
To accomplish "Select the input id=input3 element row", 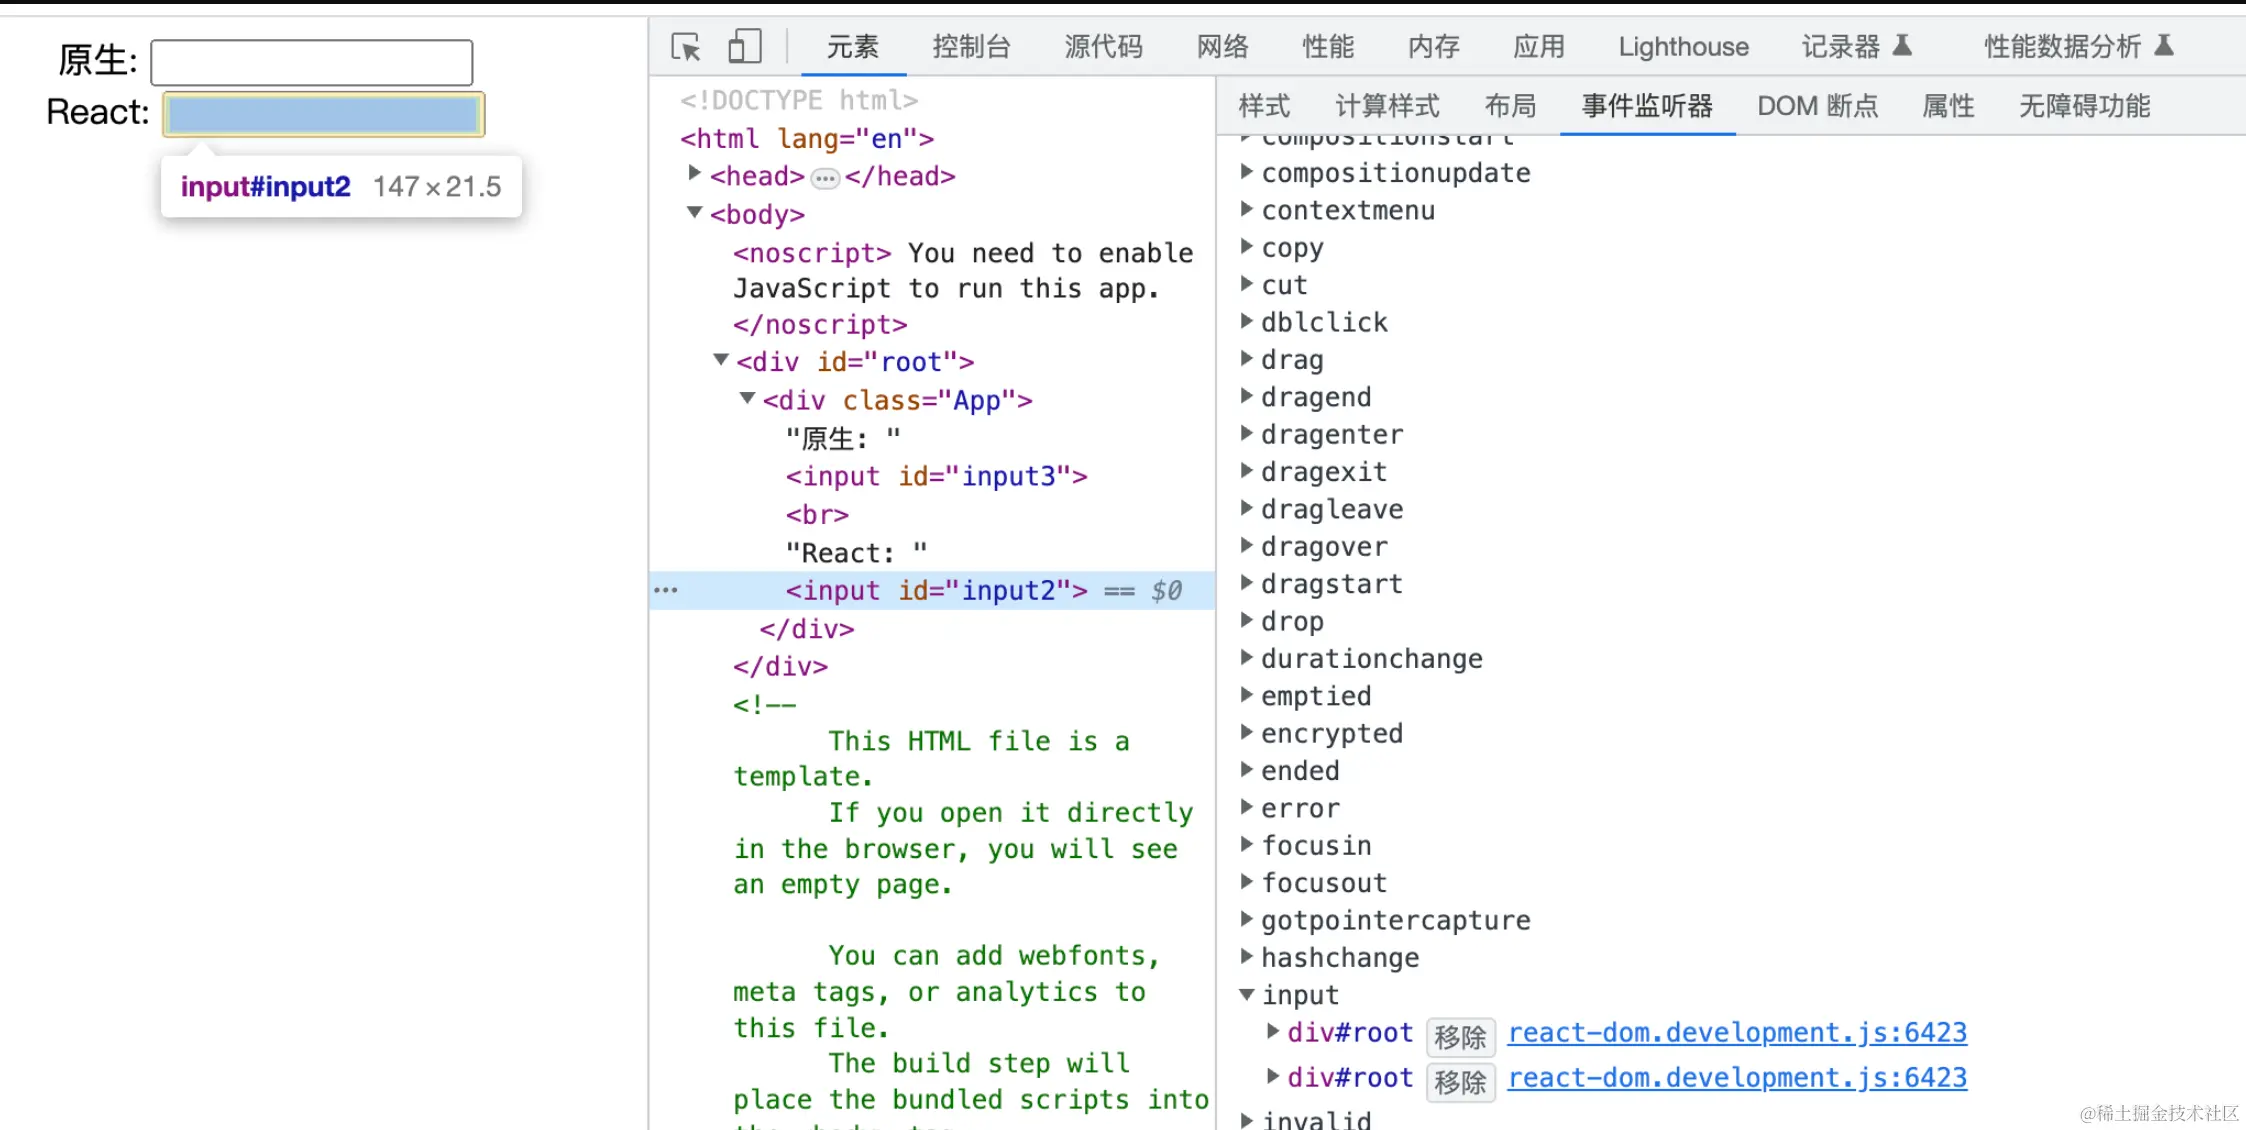I will coord(936,476).
